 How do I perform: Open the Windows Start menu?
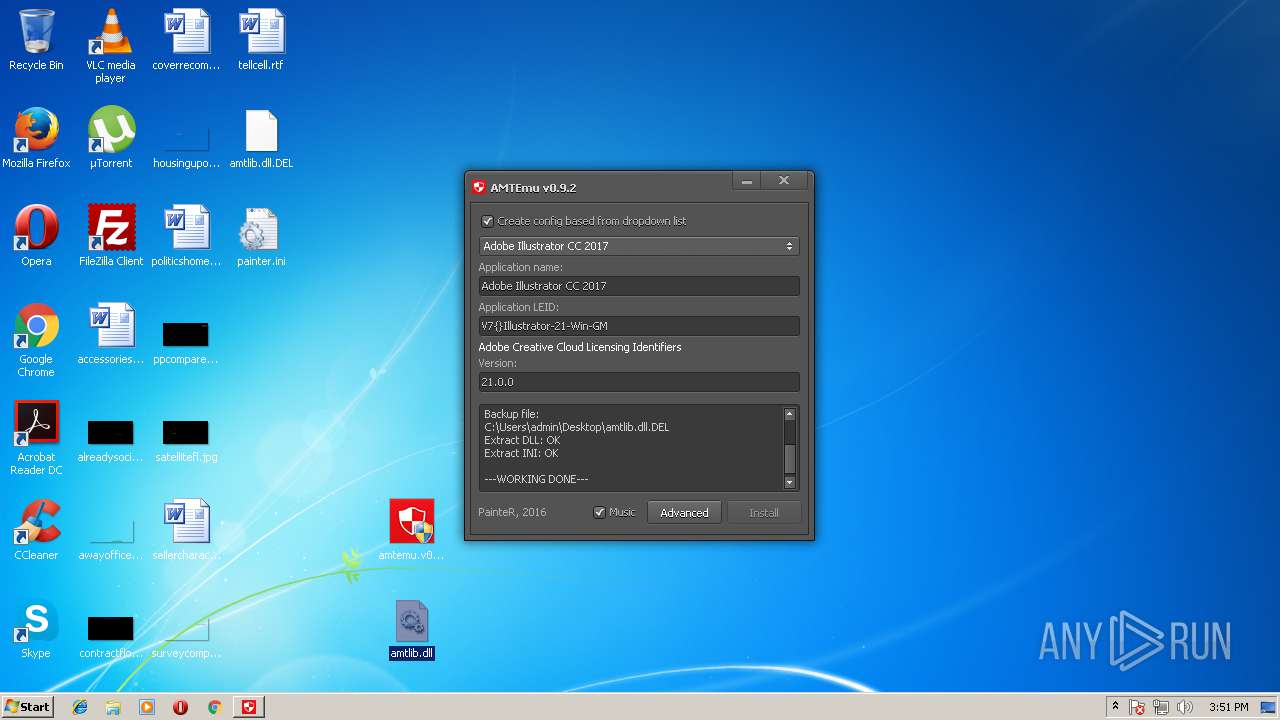[x=27, y=707]
